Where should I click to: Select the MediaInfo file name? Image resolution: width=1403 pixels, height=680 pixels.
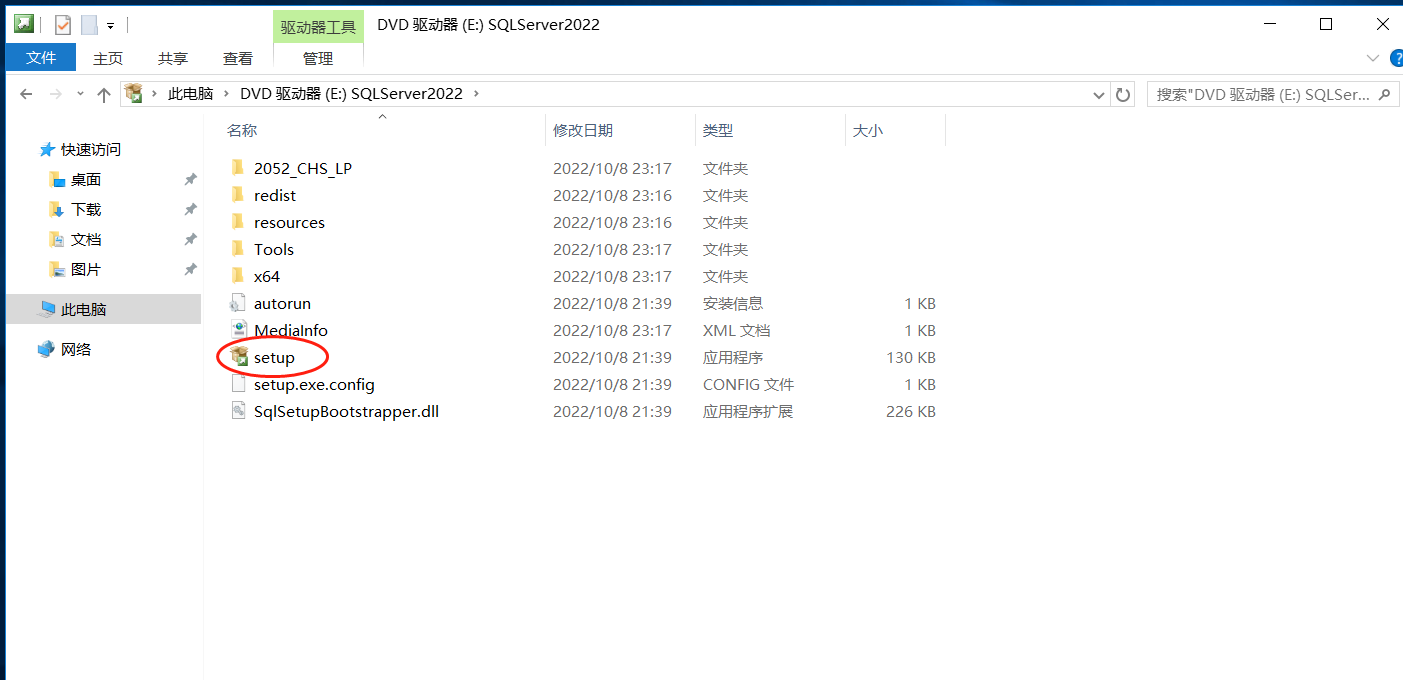click(x=291, y=330)
